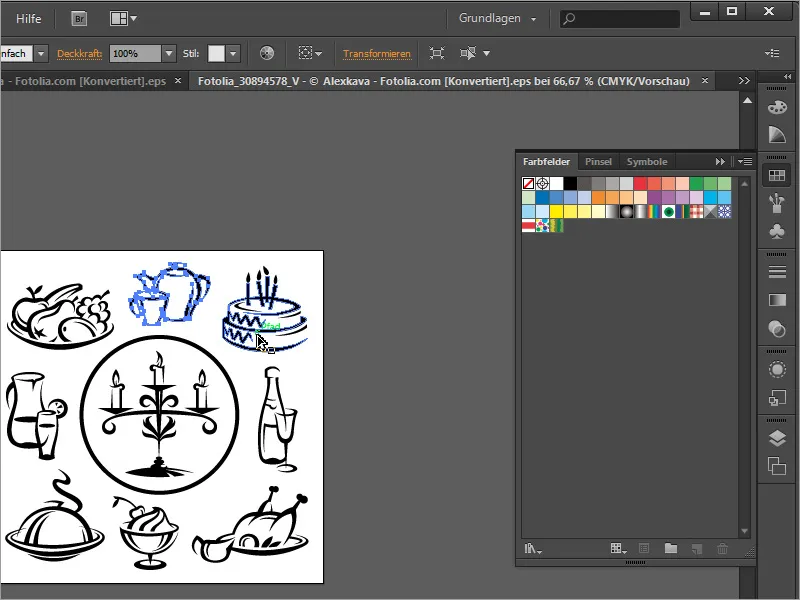Open the arrange documents dropdown
800x600 pixels.
point(123,19)
